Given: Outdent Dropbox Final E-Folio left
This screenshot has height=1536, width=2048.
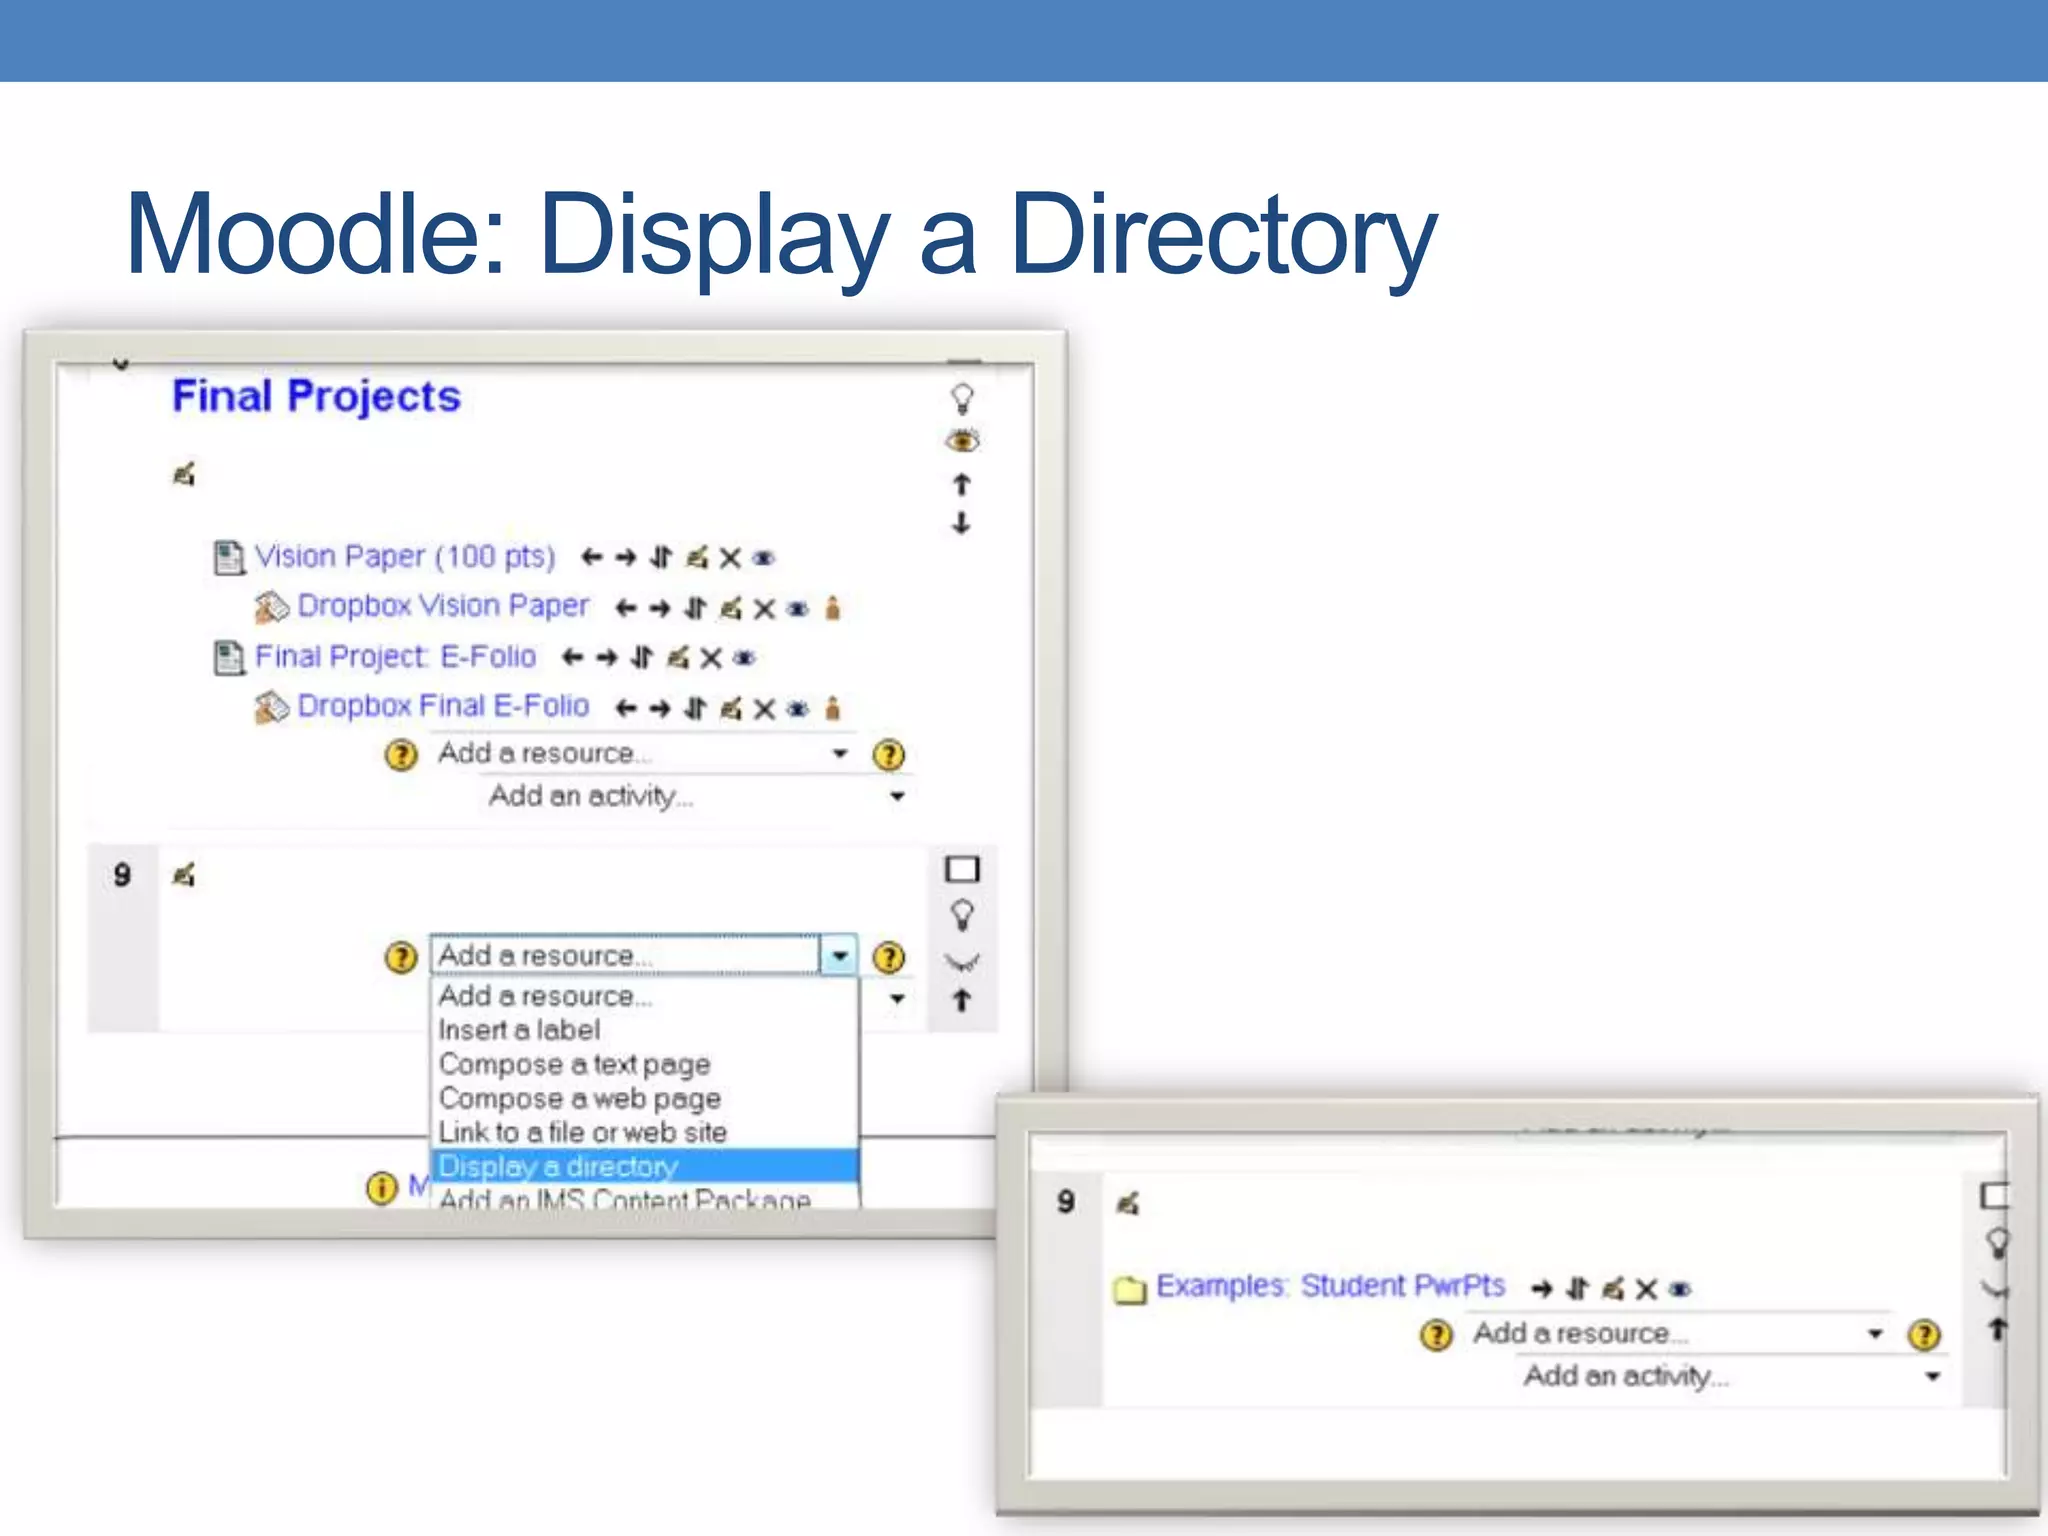Looking at the screenshot, I should click(x=626, y=708).
